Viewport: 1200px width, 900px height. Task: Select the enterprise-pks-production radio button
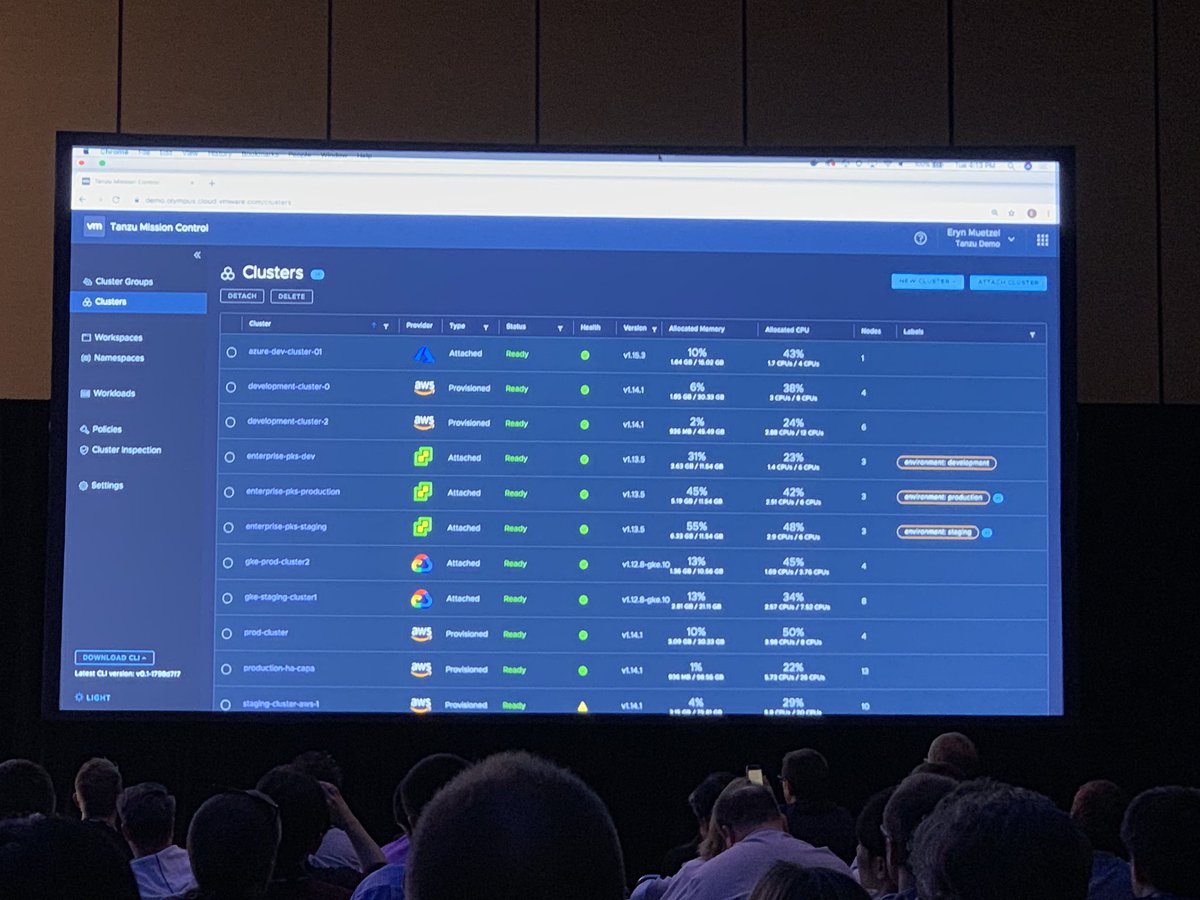[x=231, y=492]
